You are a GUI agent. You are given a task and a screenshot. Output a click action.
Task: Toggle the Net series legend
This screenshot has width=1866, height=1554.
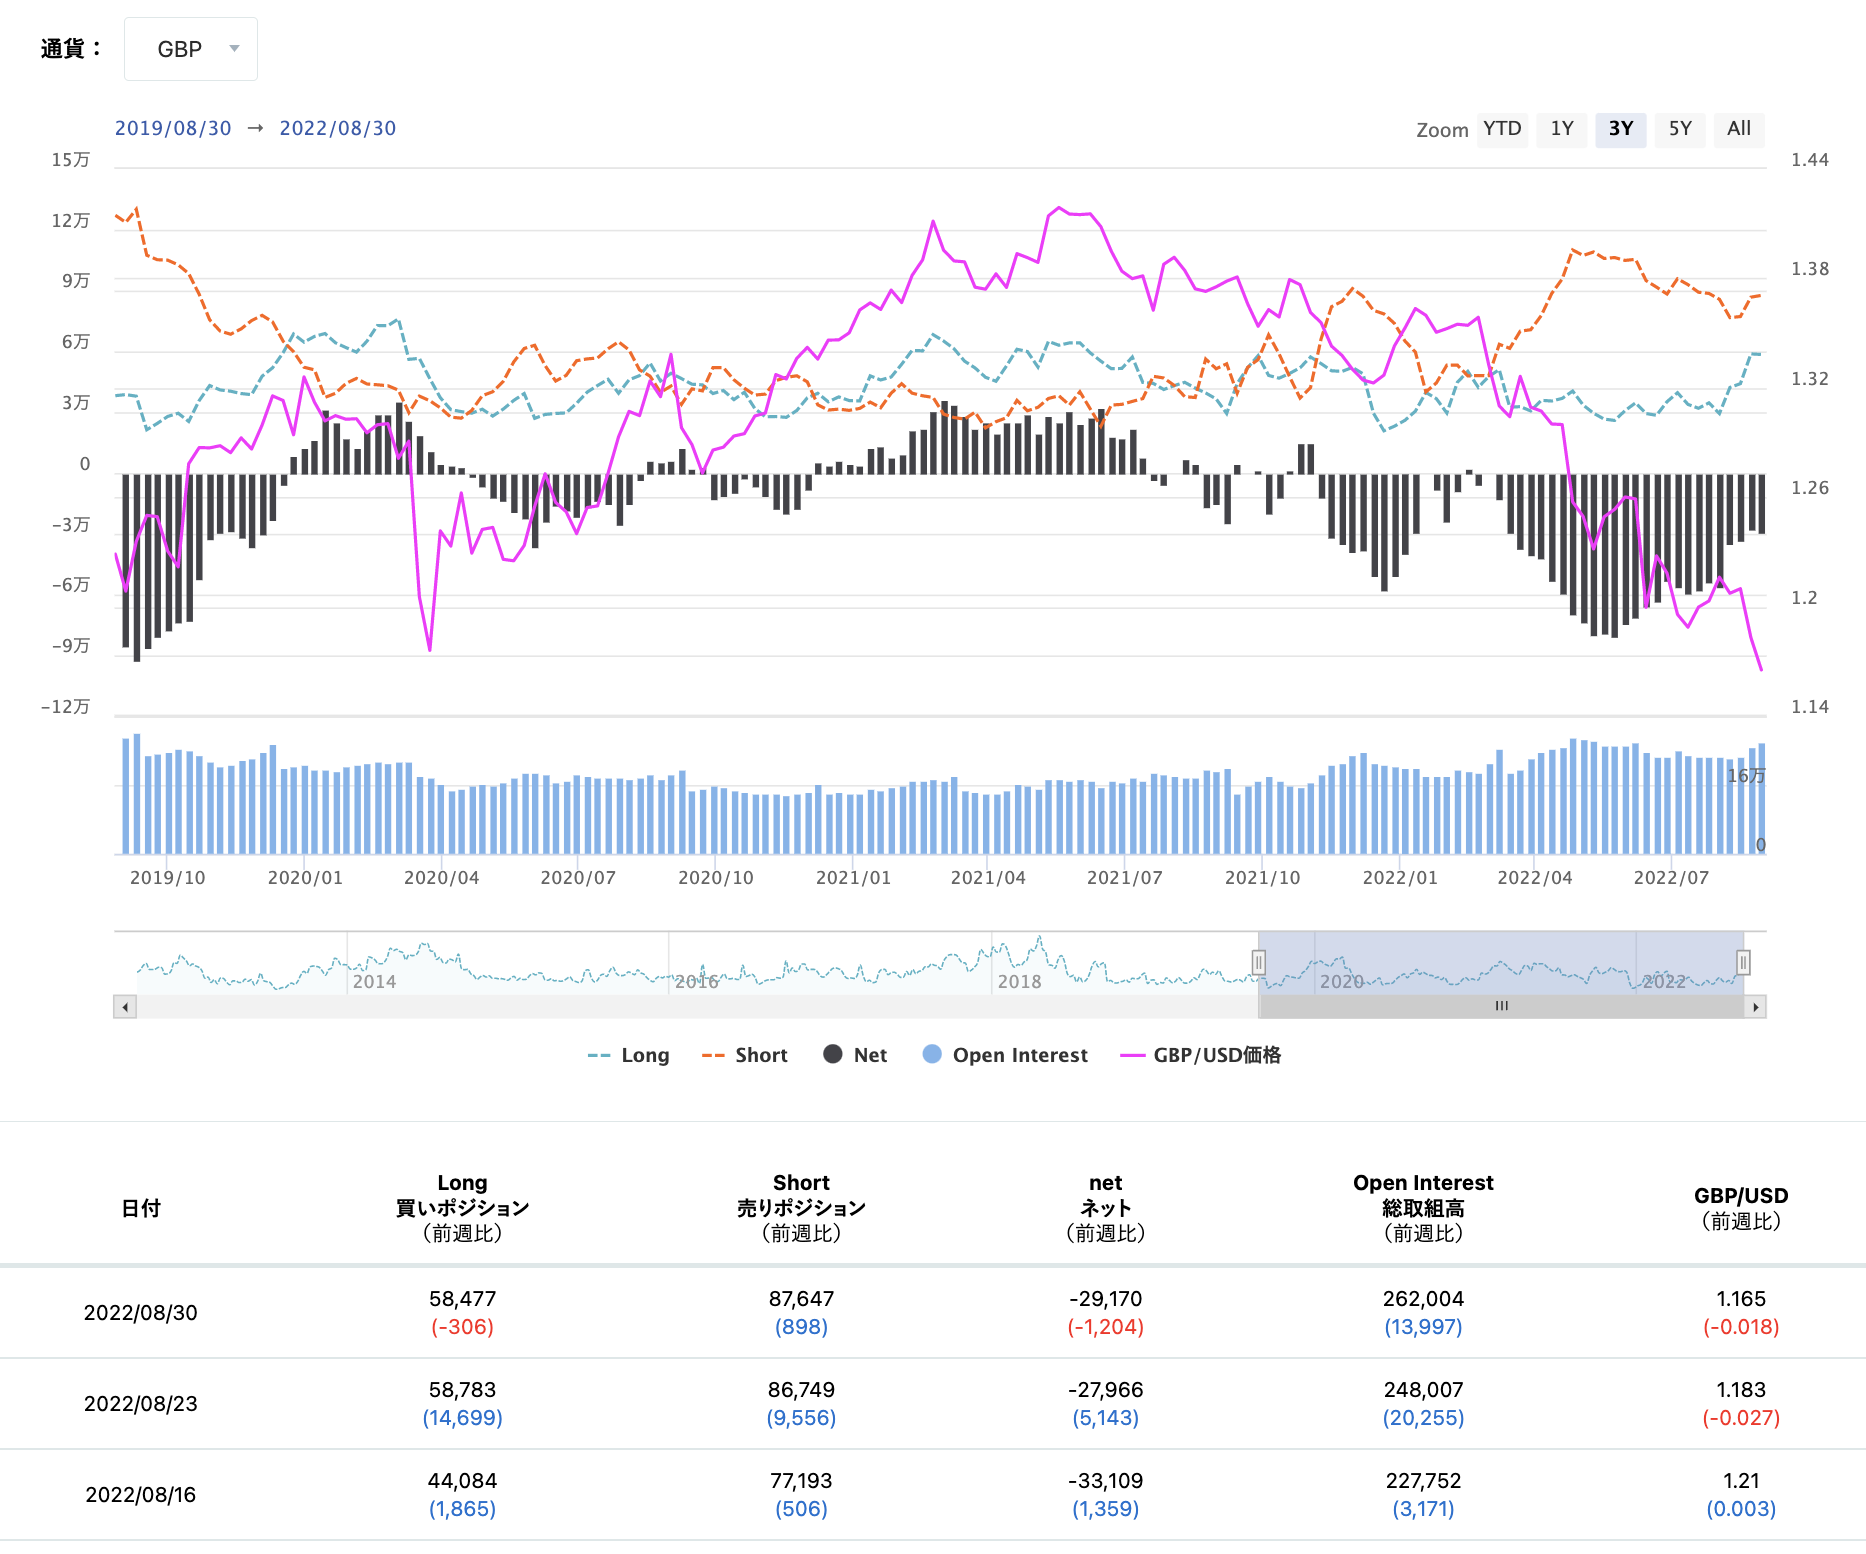856,1055
